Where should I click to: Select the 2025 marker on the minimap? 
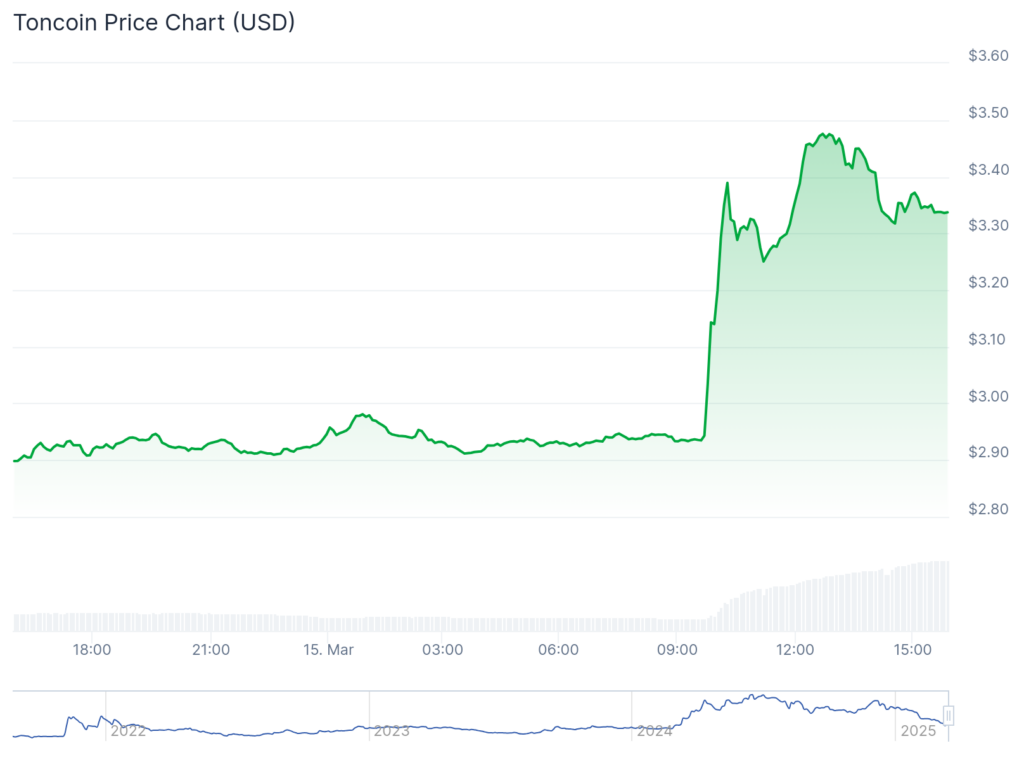918,731
